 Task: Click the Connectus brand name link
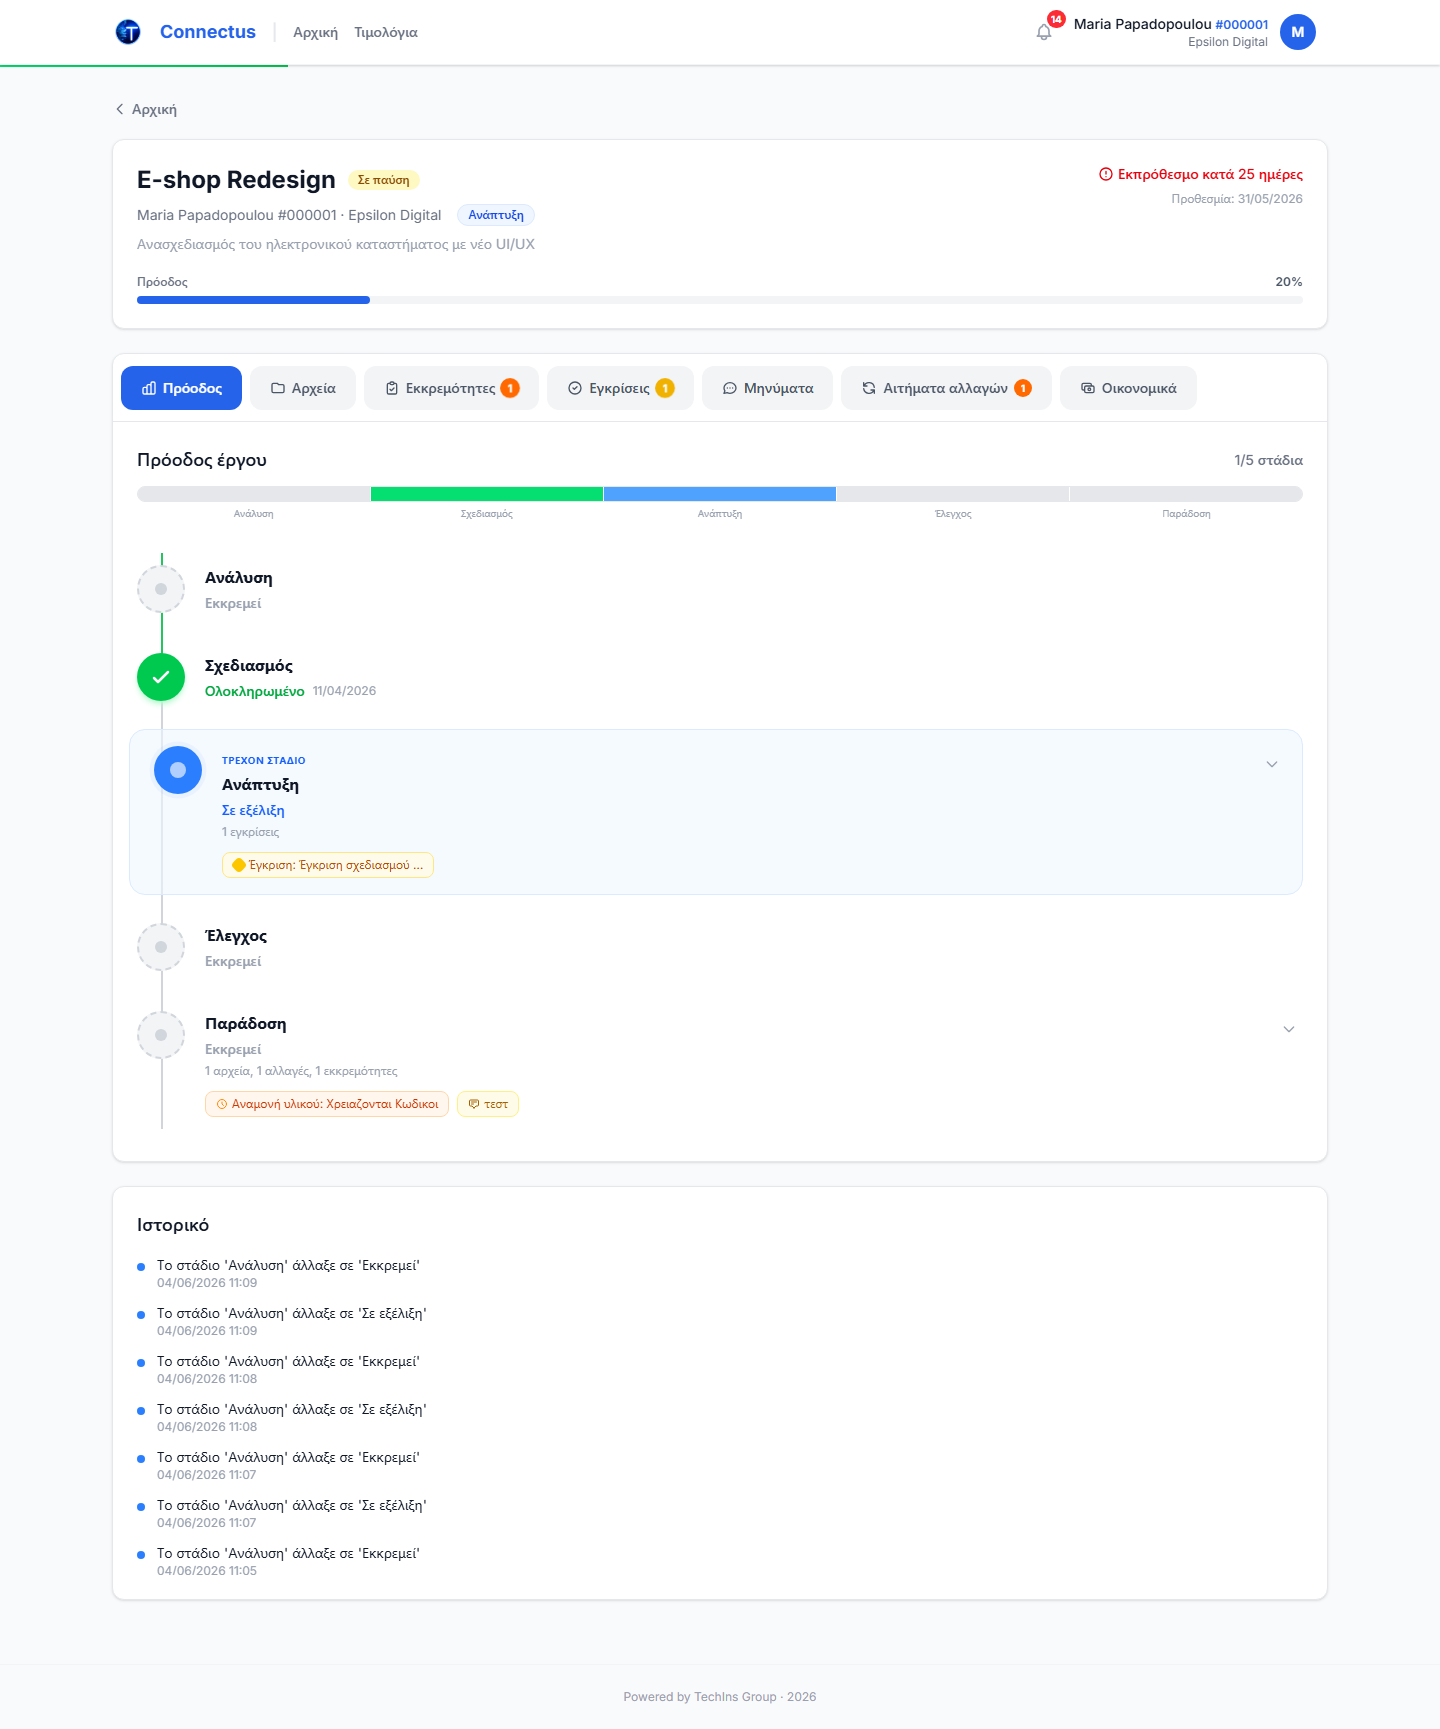pos(208,32)
